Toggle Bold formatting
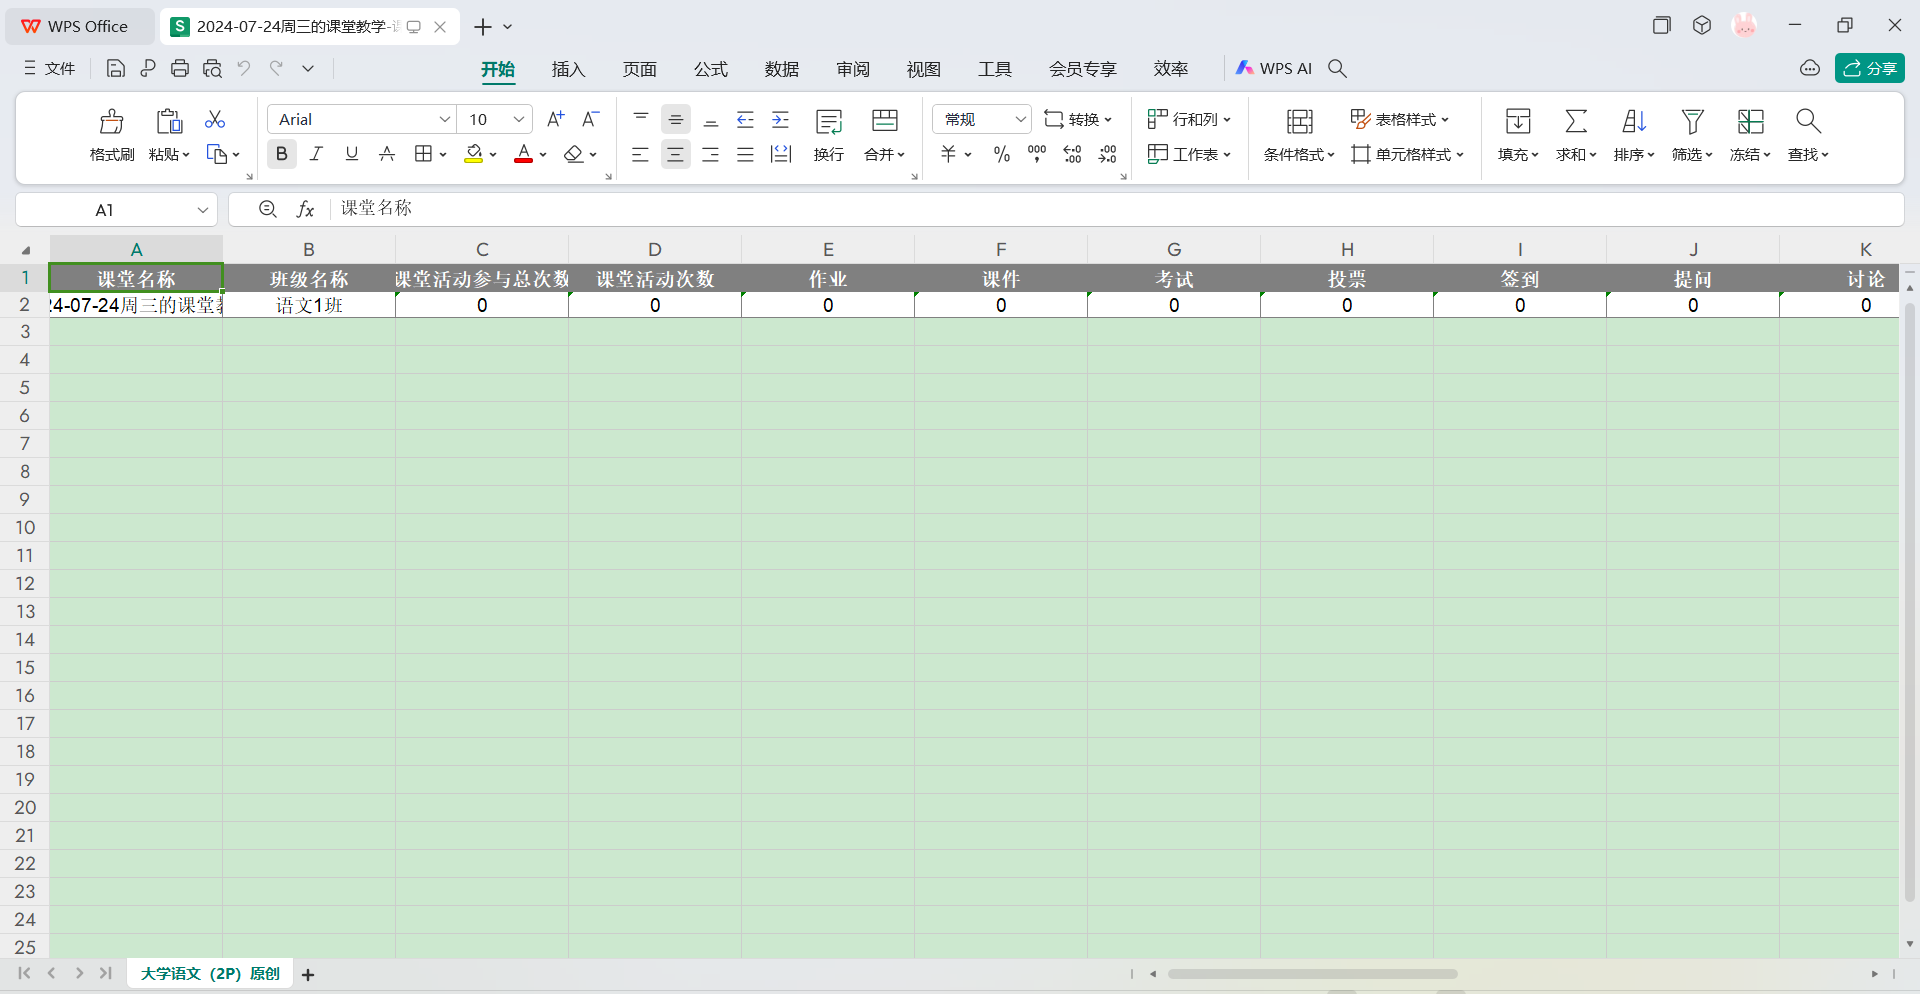 [282, 154]
